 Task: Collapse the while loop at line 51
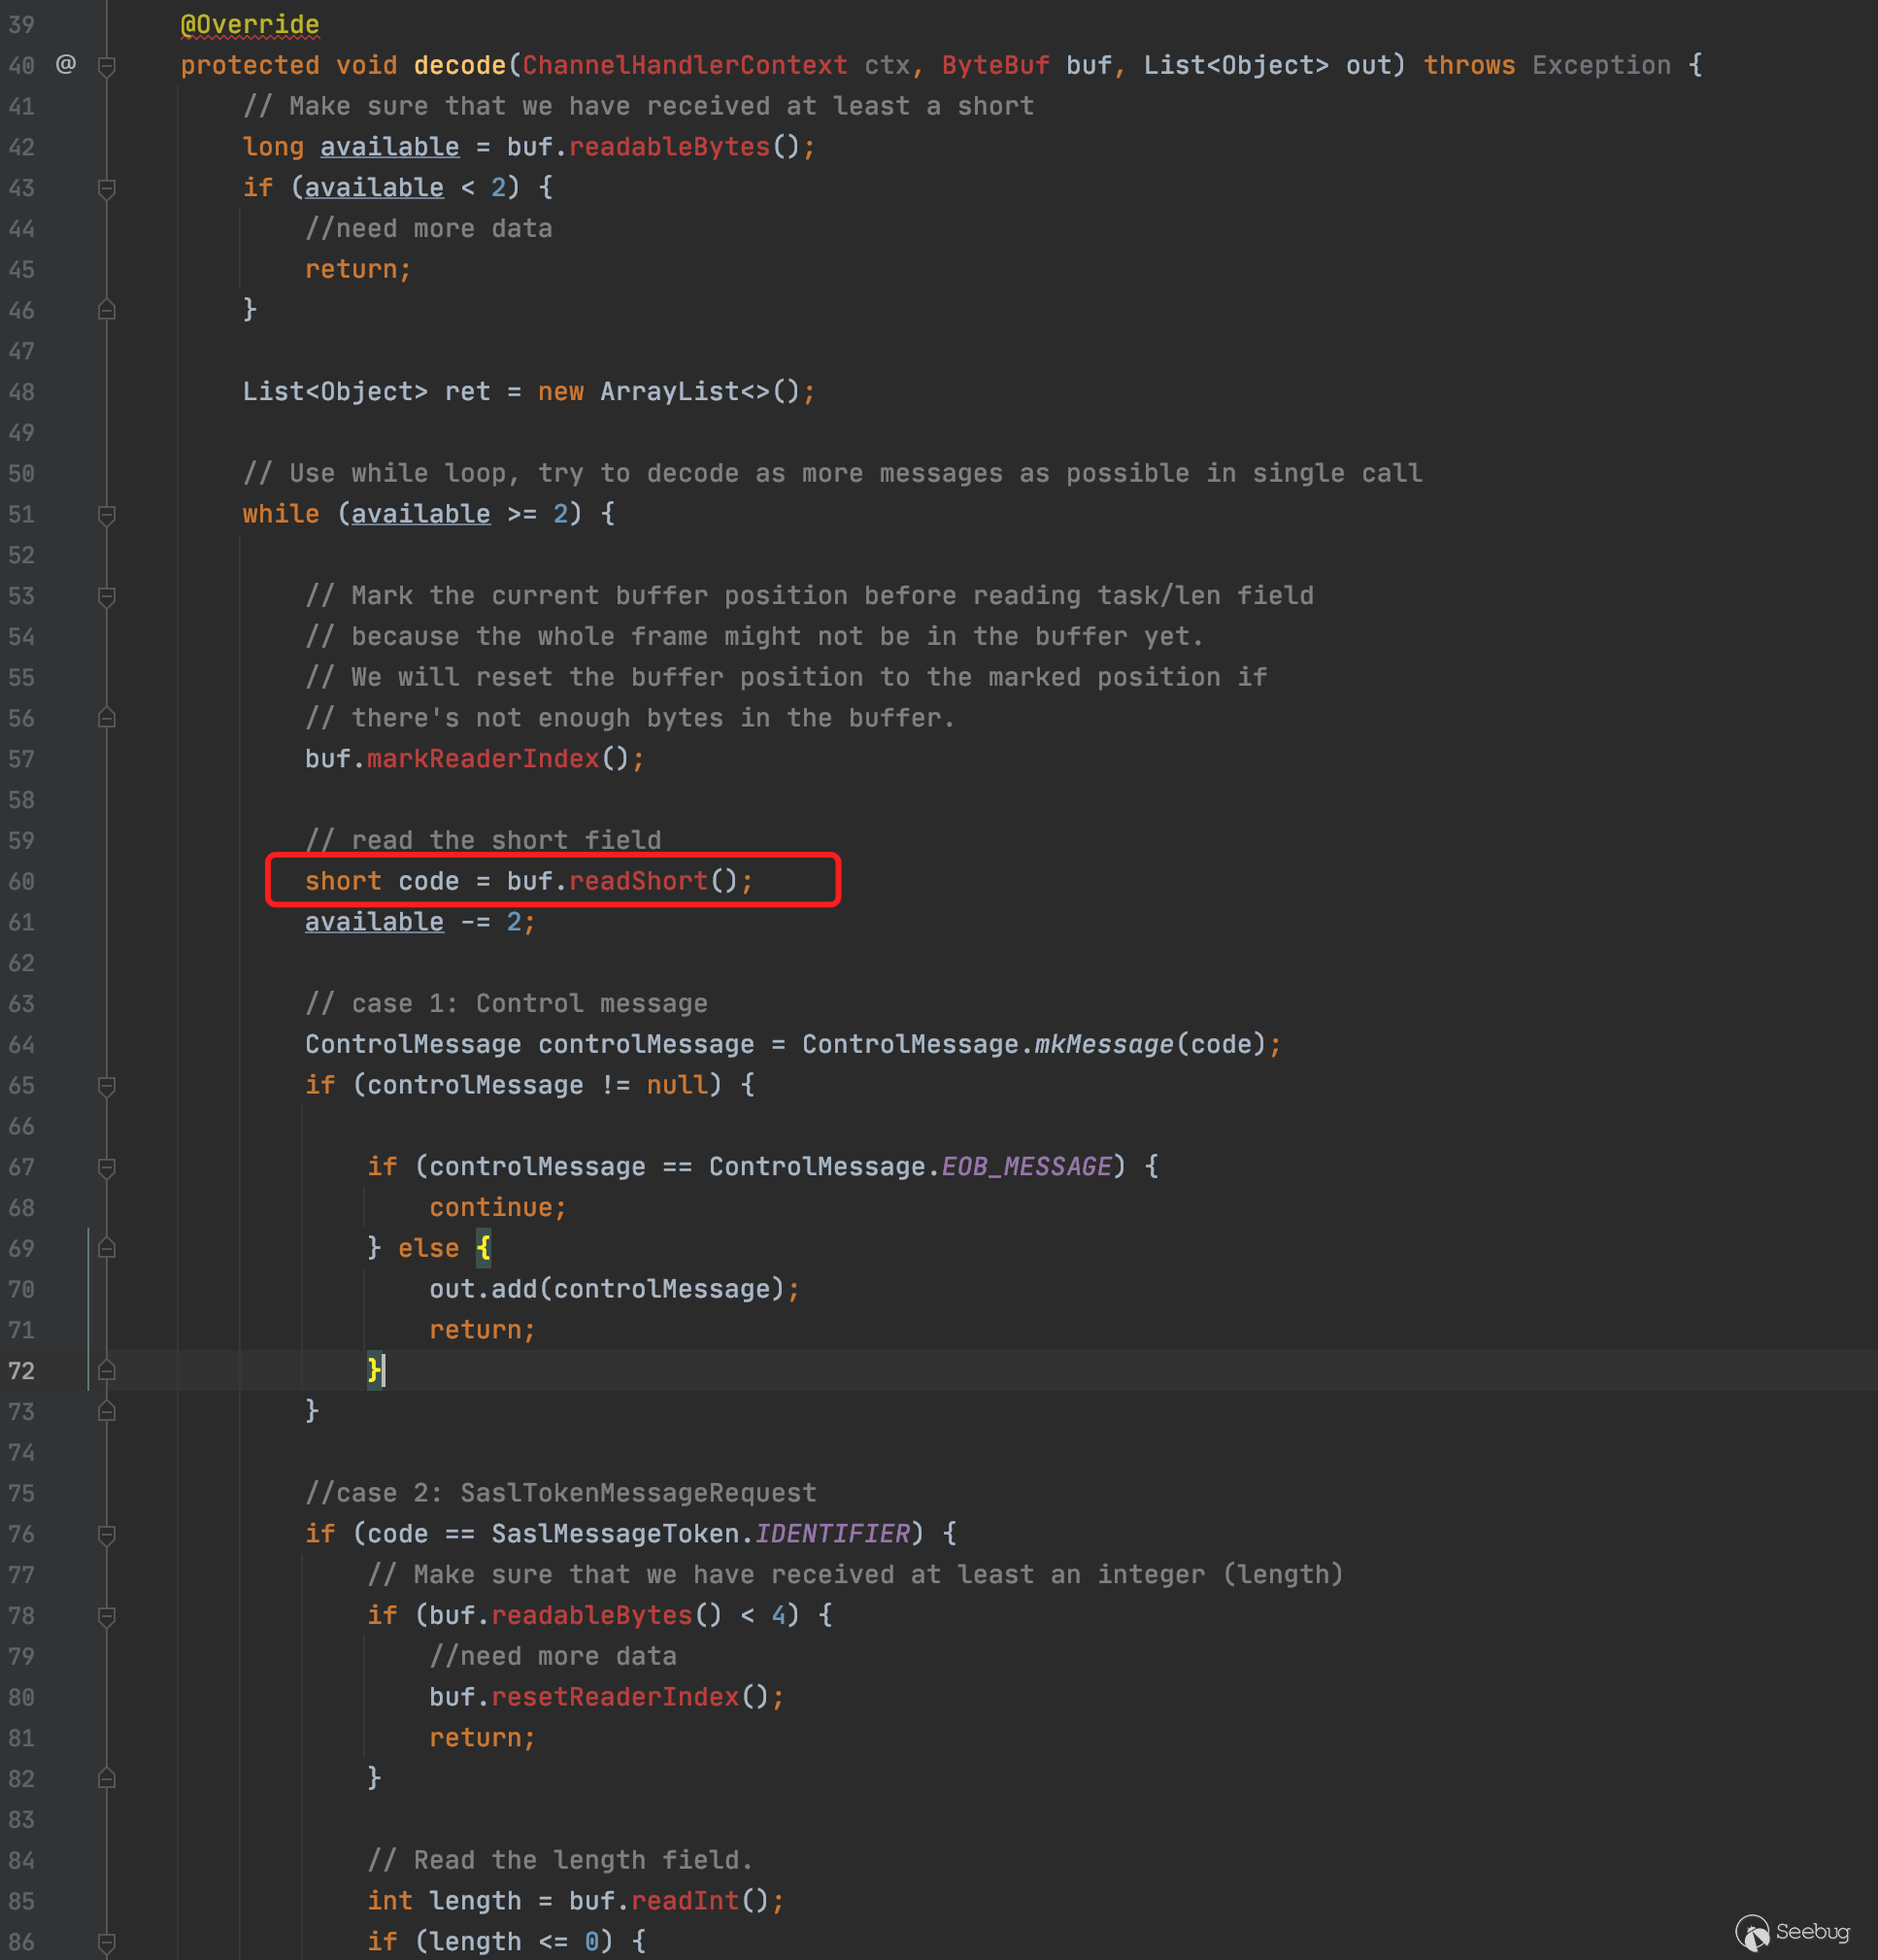coord(107,515)
